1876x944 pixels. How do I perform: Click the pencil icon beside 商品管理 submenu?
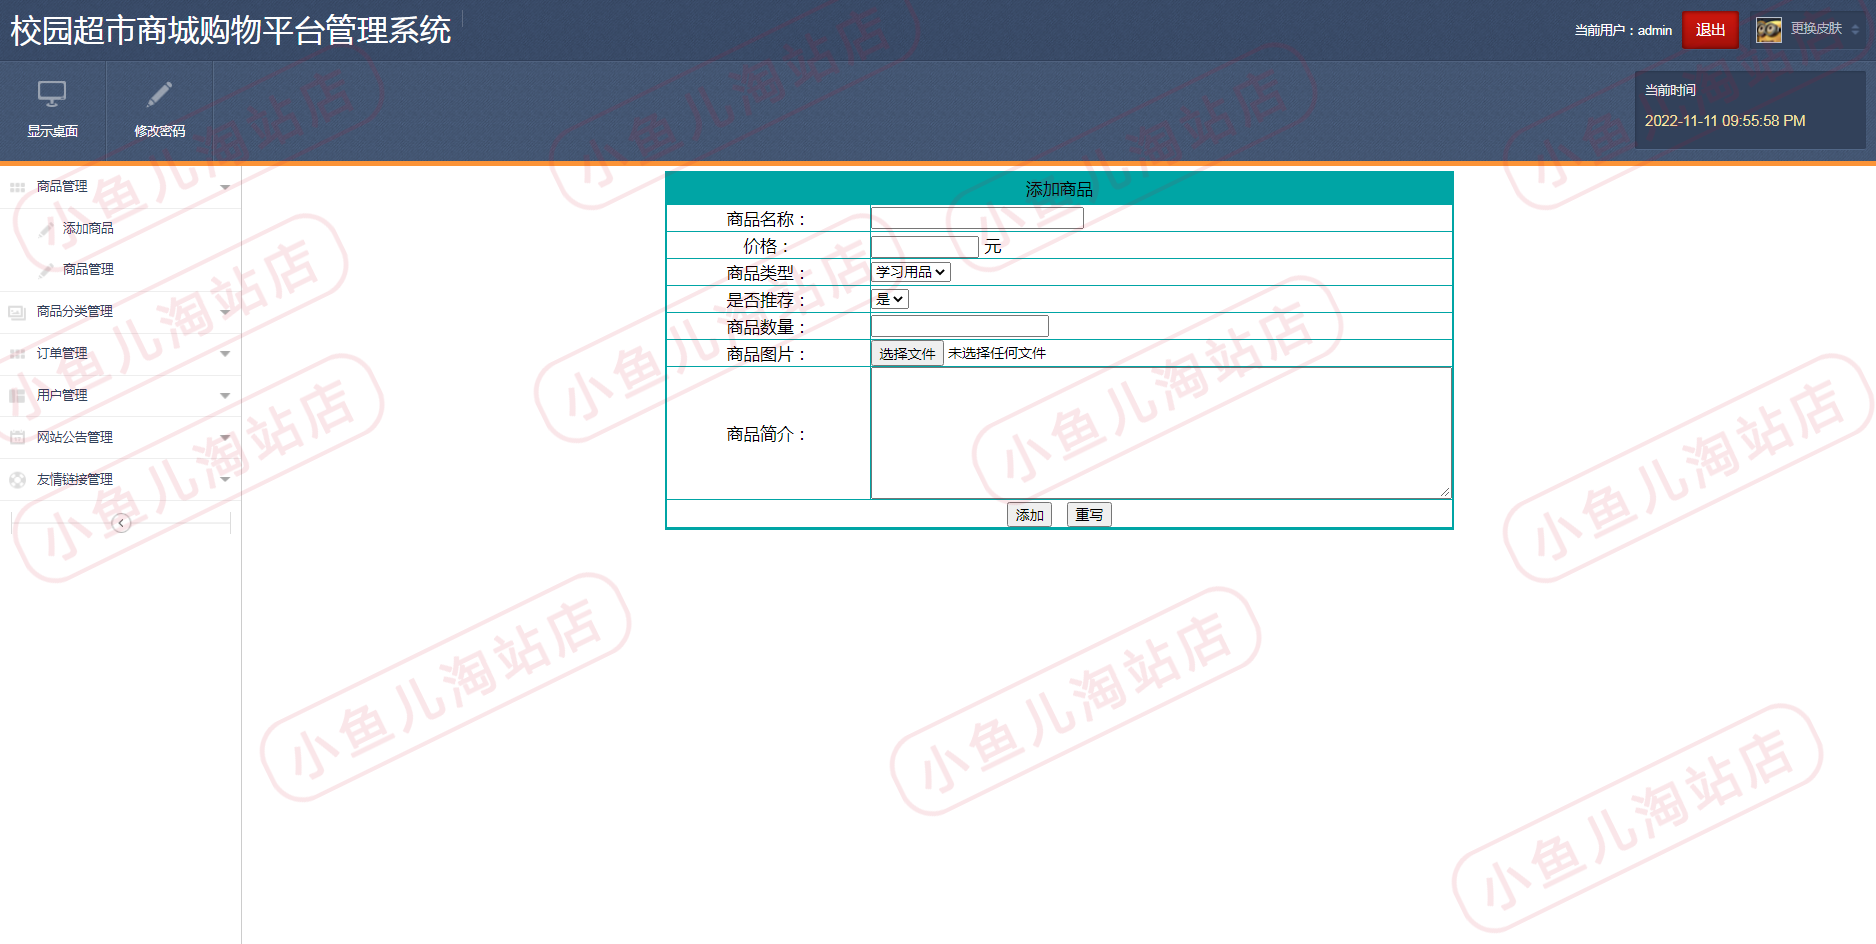pos(46,270)
